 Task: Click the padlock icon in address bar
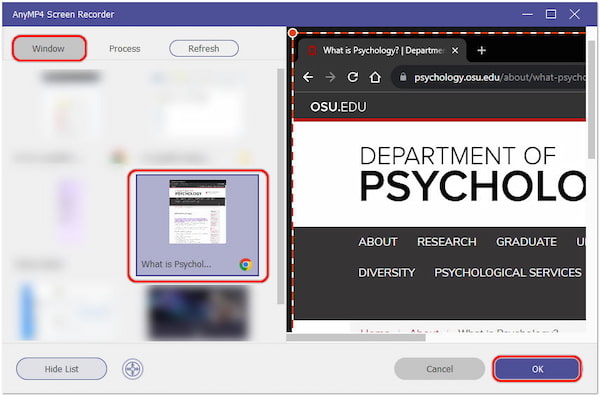403,77
